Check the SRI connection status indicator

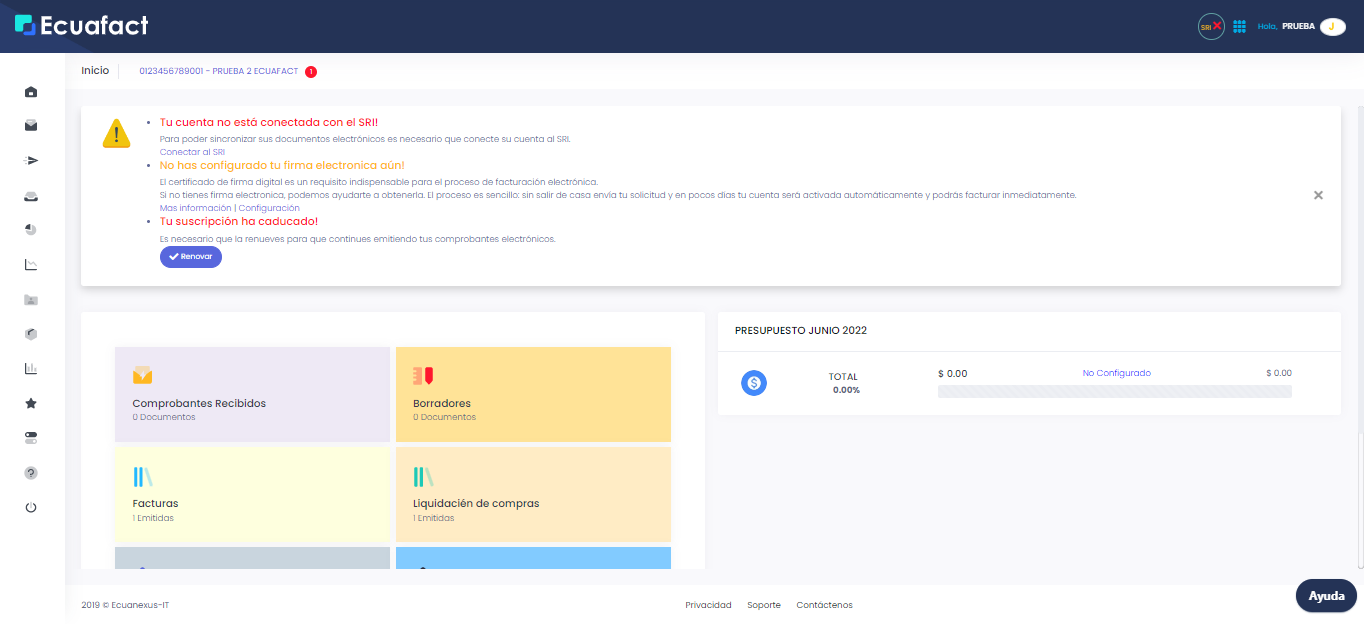coord(1210,26)
